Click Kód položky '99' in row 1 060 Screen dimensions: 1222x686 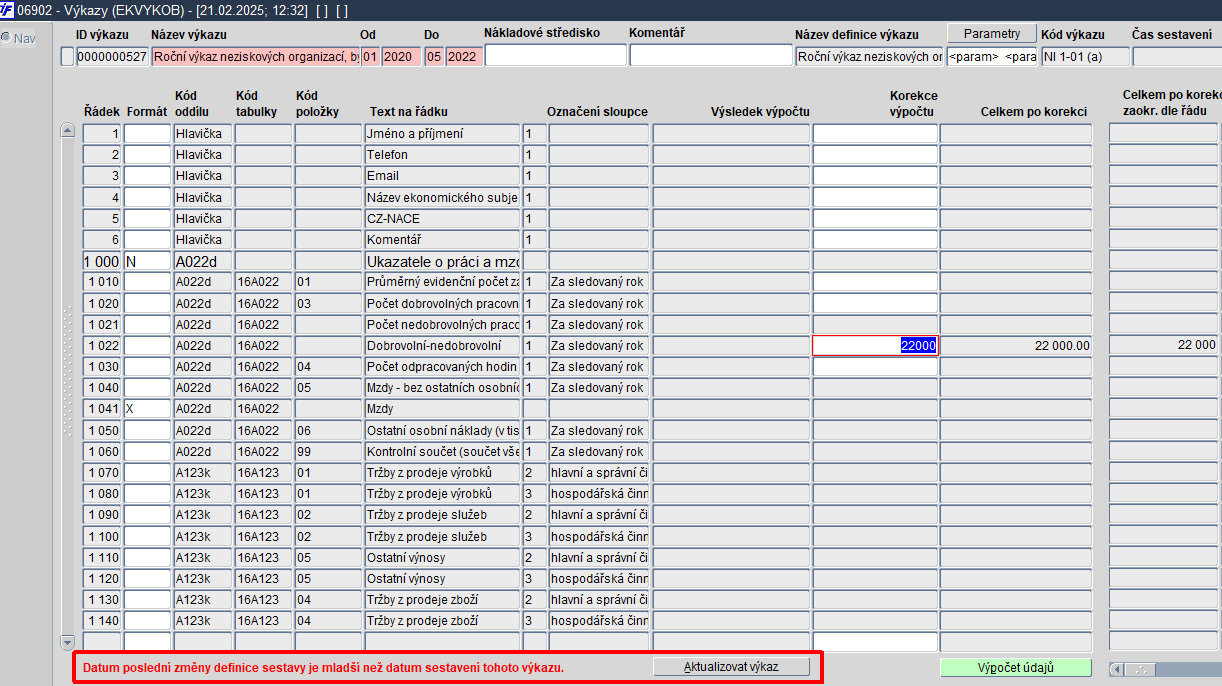(x=327, y=451)
